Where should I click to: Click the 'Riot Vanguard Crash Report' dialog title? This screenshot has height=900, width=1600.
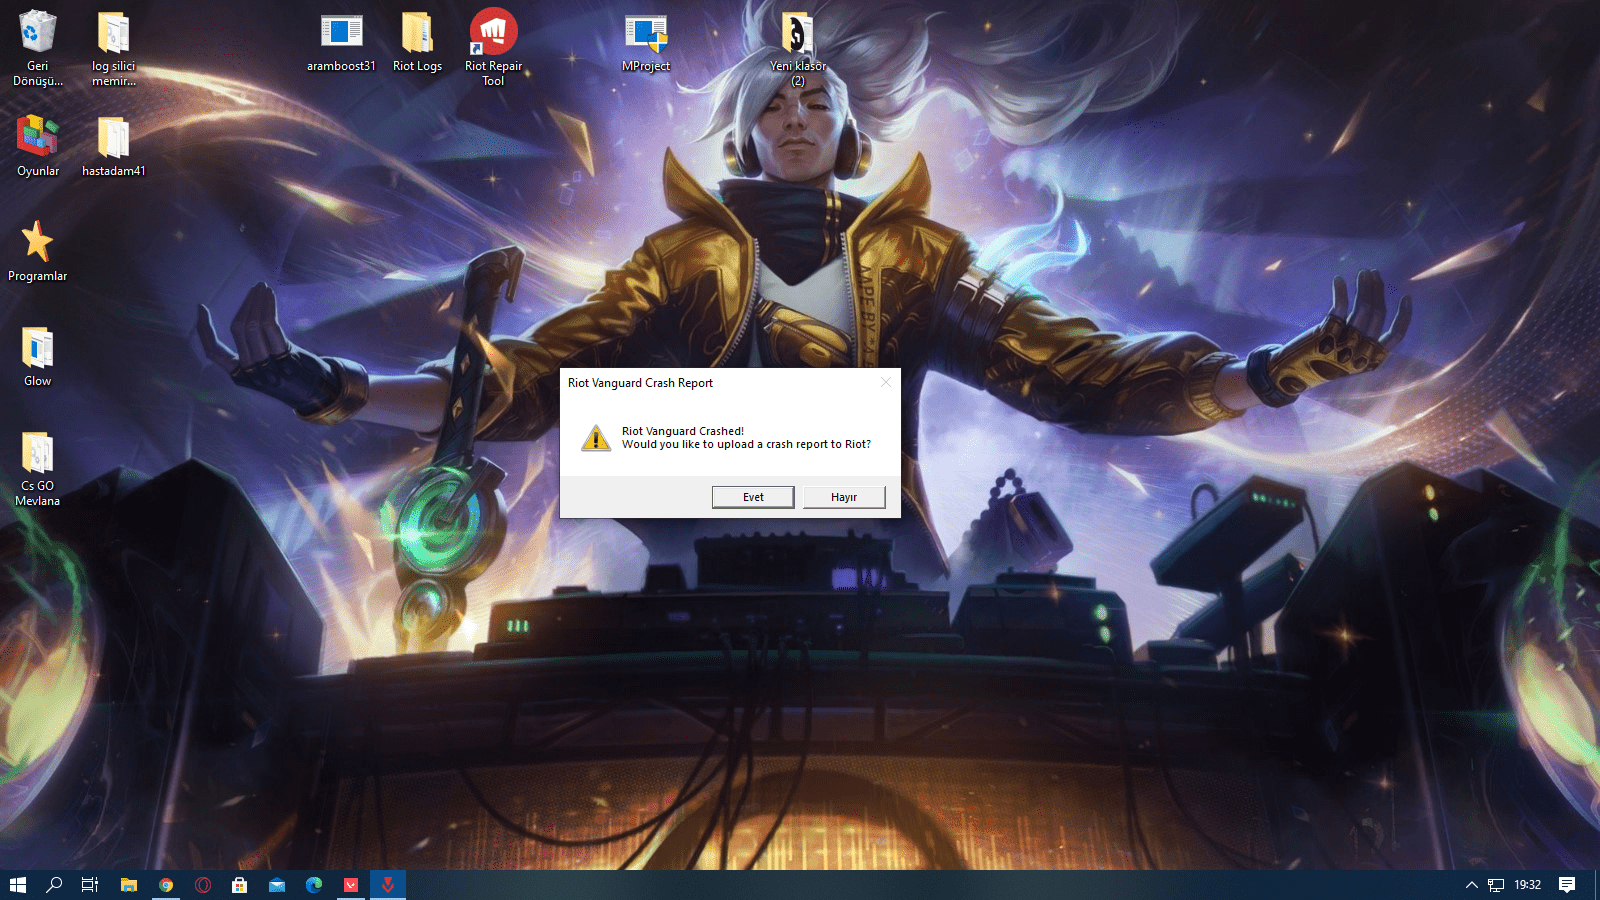coord(640,383)
